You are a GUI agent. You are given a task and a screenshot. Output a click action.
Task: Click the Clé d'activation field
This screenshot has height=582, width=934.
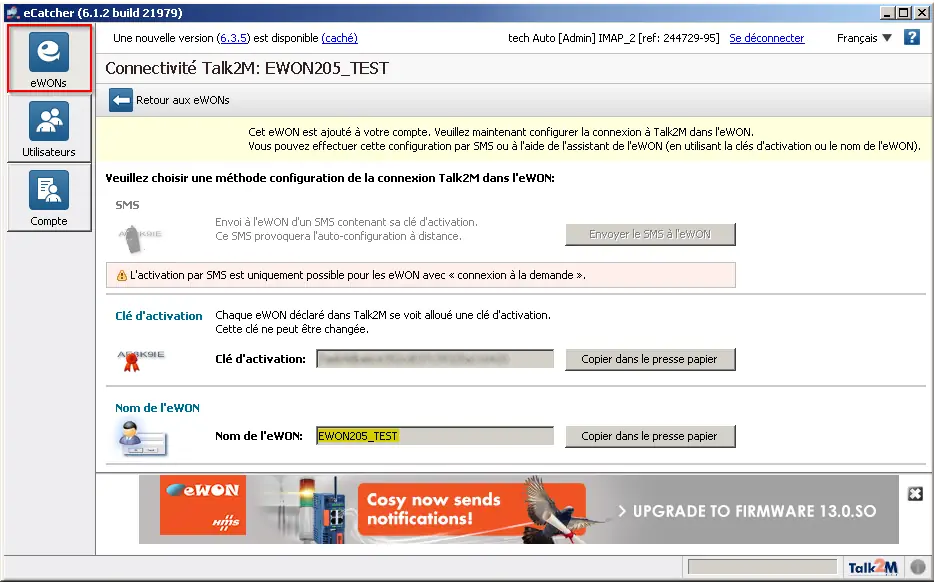(x=435, y=359)
